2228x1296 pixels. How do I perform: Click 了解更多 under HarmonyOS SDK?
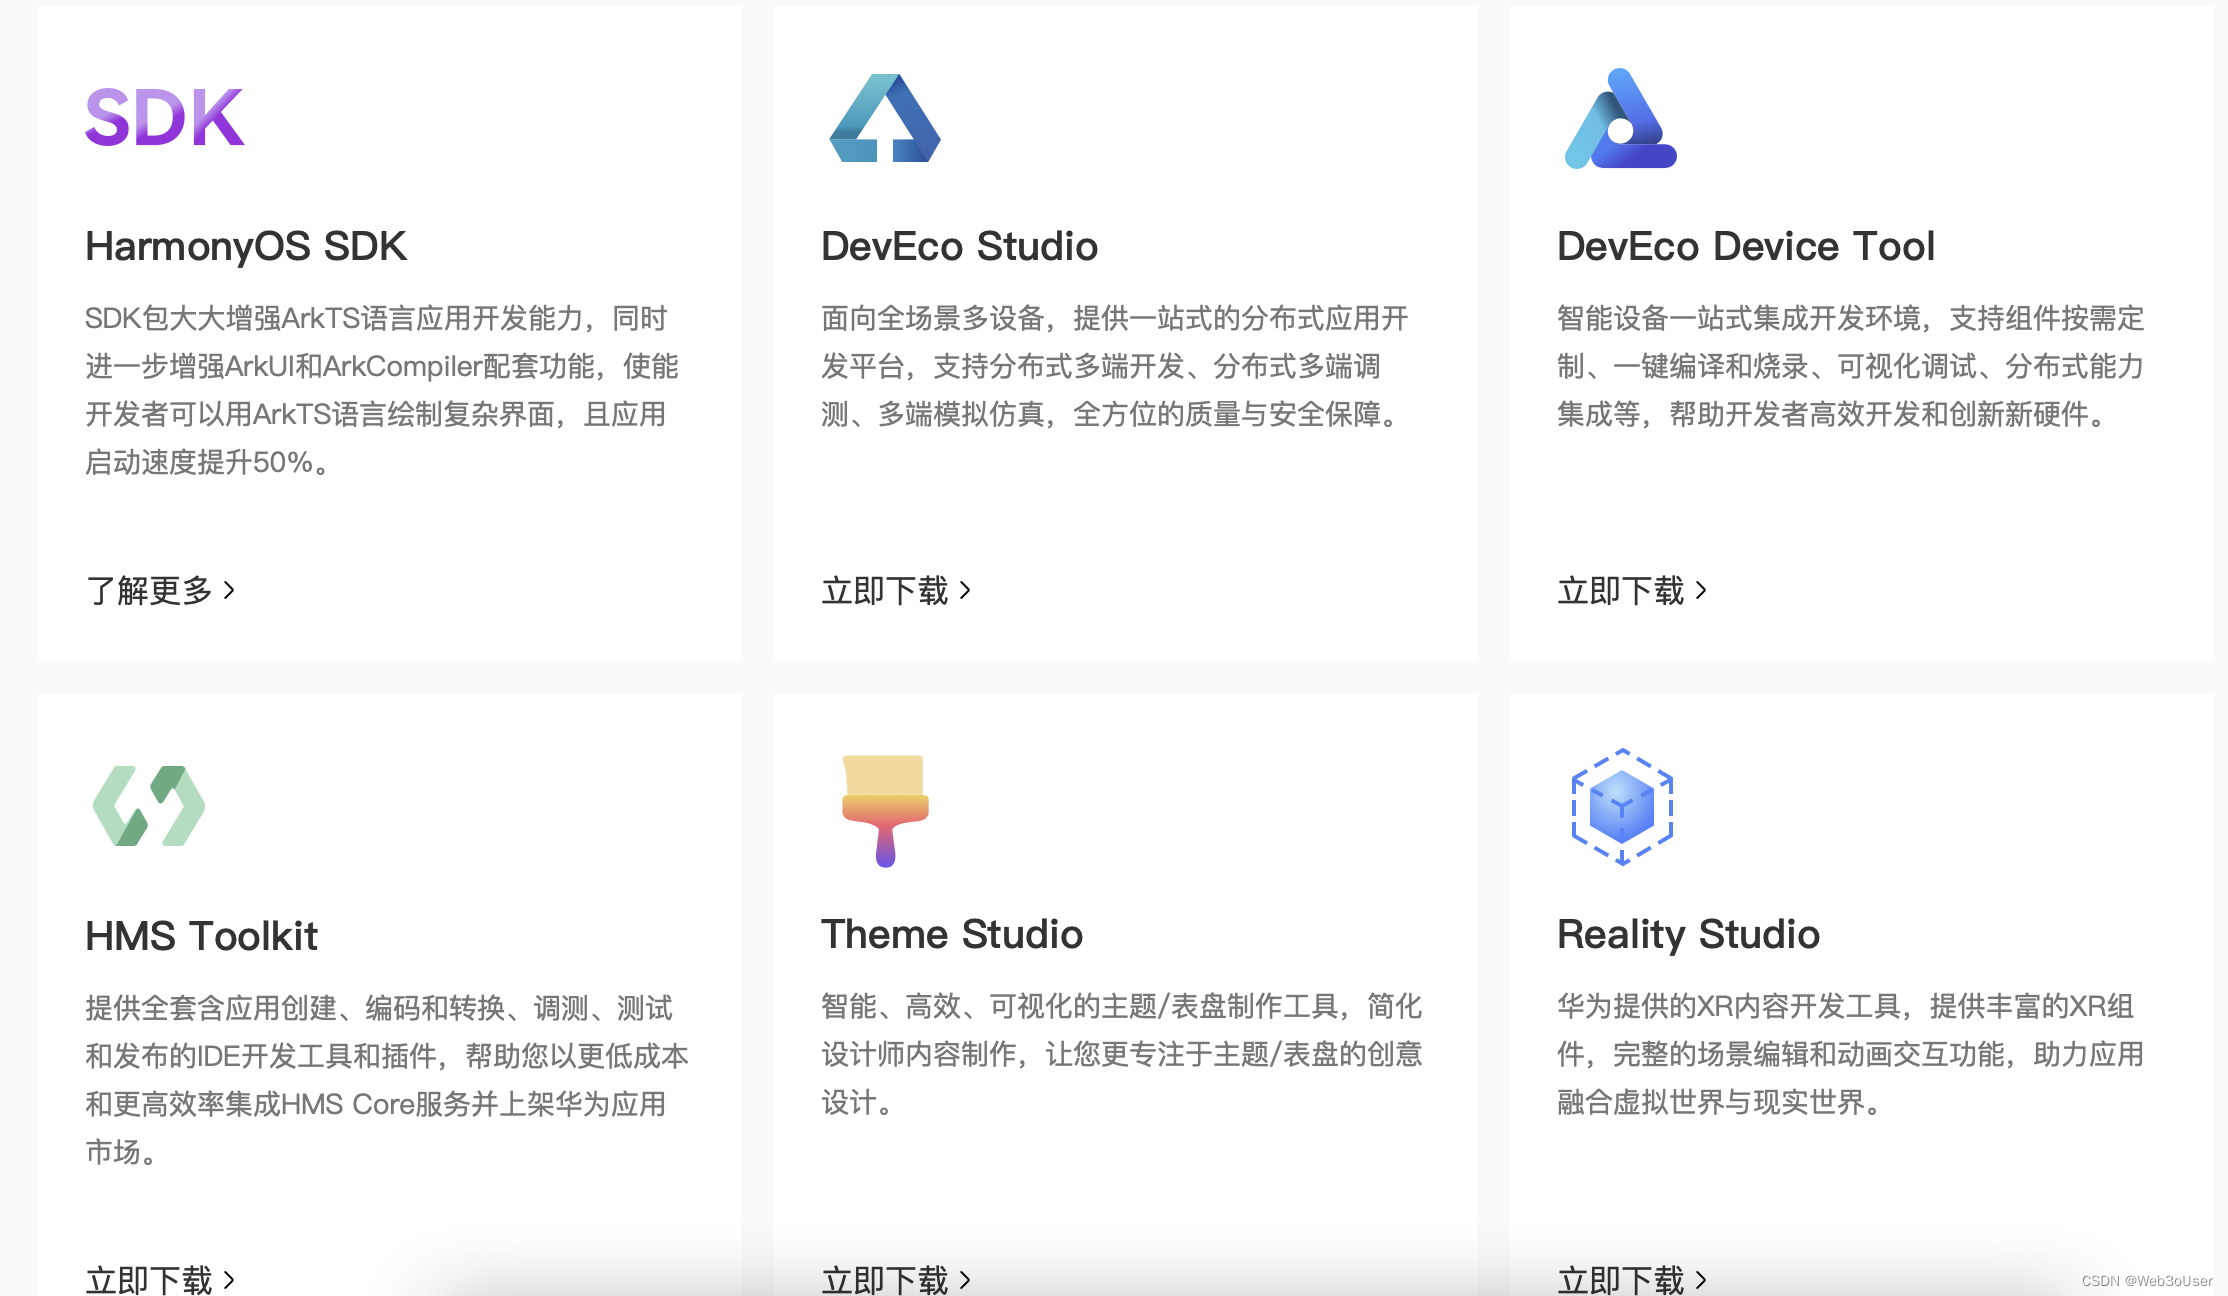point(160,590)
